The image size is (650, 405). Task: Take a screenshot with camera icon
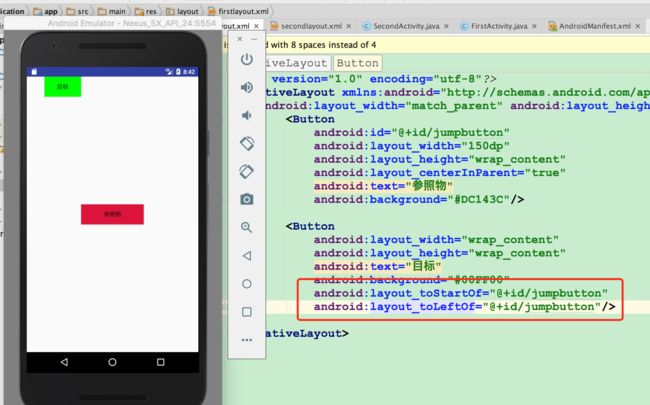[247, 199]
